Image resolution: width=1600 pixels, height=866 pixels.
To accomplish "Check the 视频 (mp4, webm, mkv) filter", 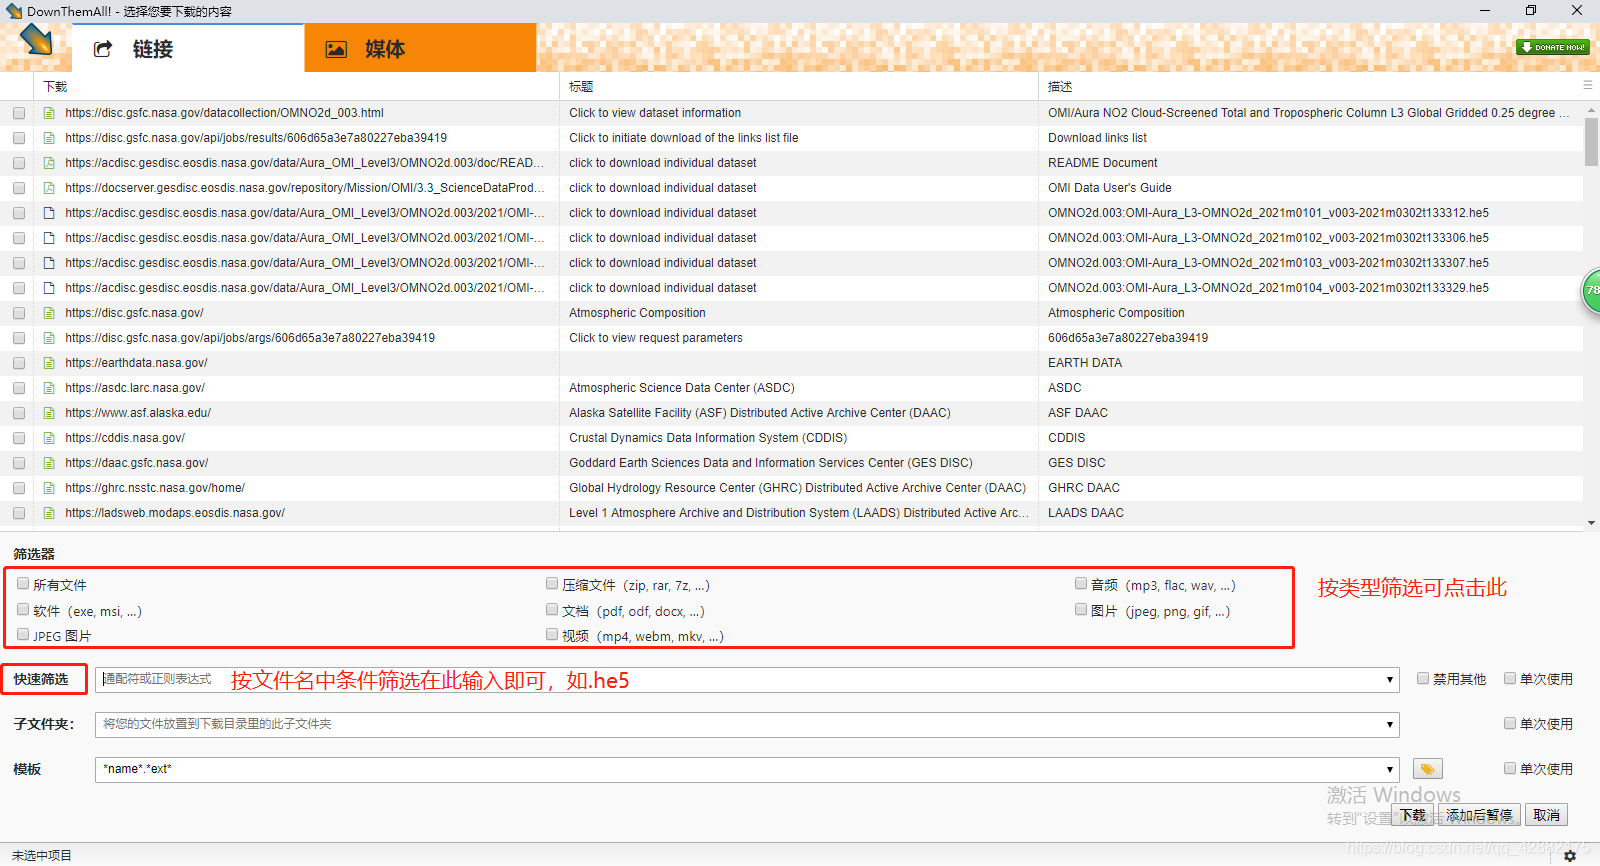I will [552, 634].
